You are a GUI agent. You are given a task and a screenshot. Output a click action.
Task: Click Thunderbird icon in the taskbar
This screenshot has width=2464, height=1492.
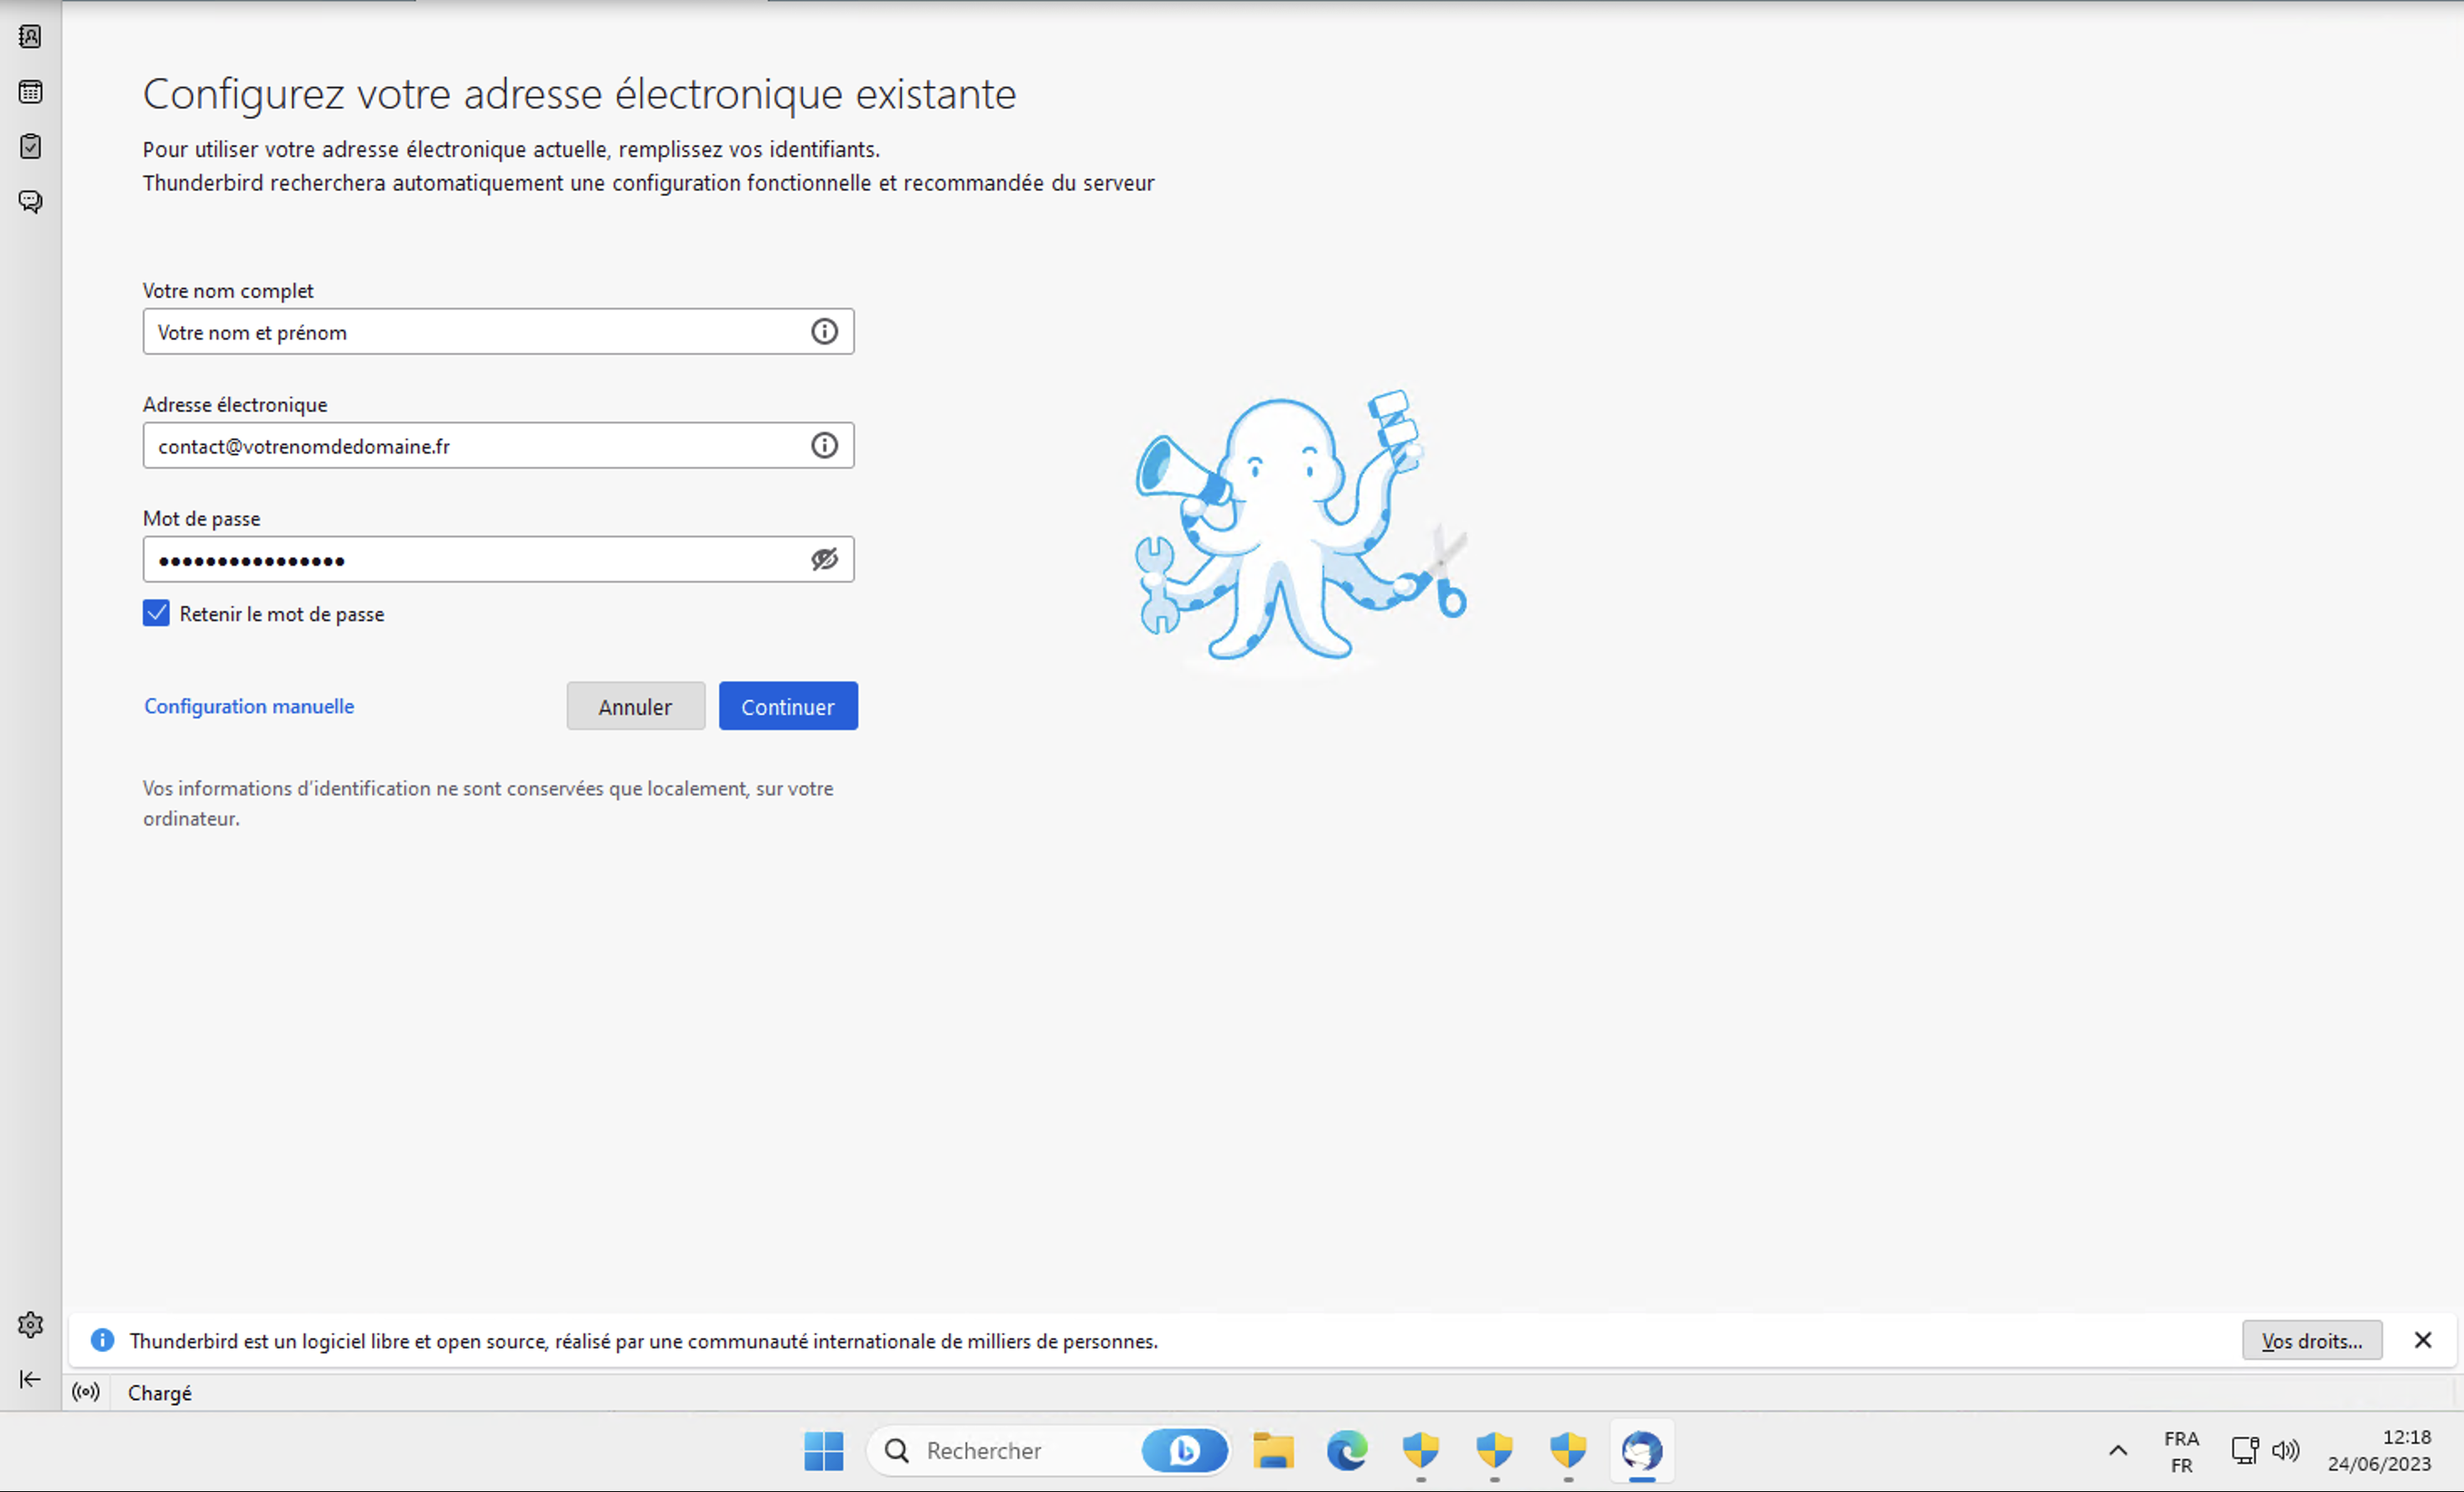[1642, 1451]
